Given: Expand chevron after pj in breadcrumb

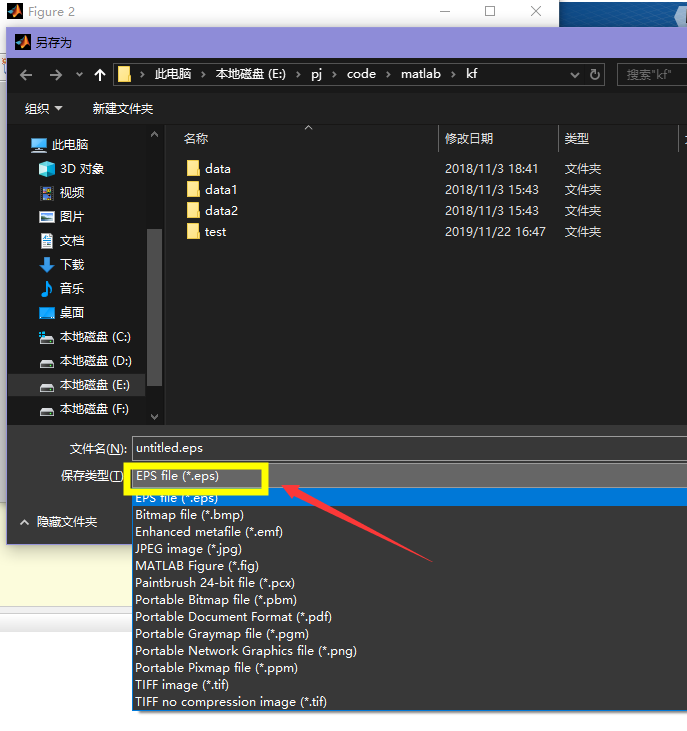Looking at the screenshot, I should (x=334, y=74).
